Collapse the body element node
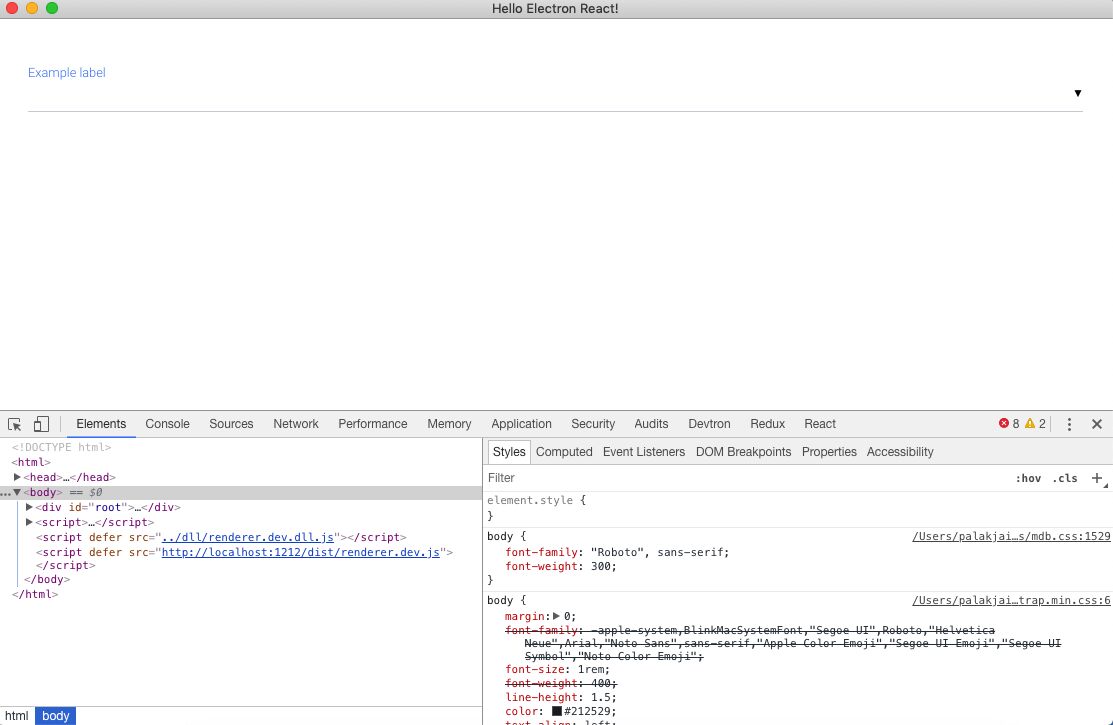Screen dimensions: 1113x725 (17, 492)
